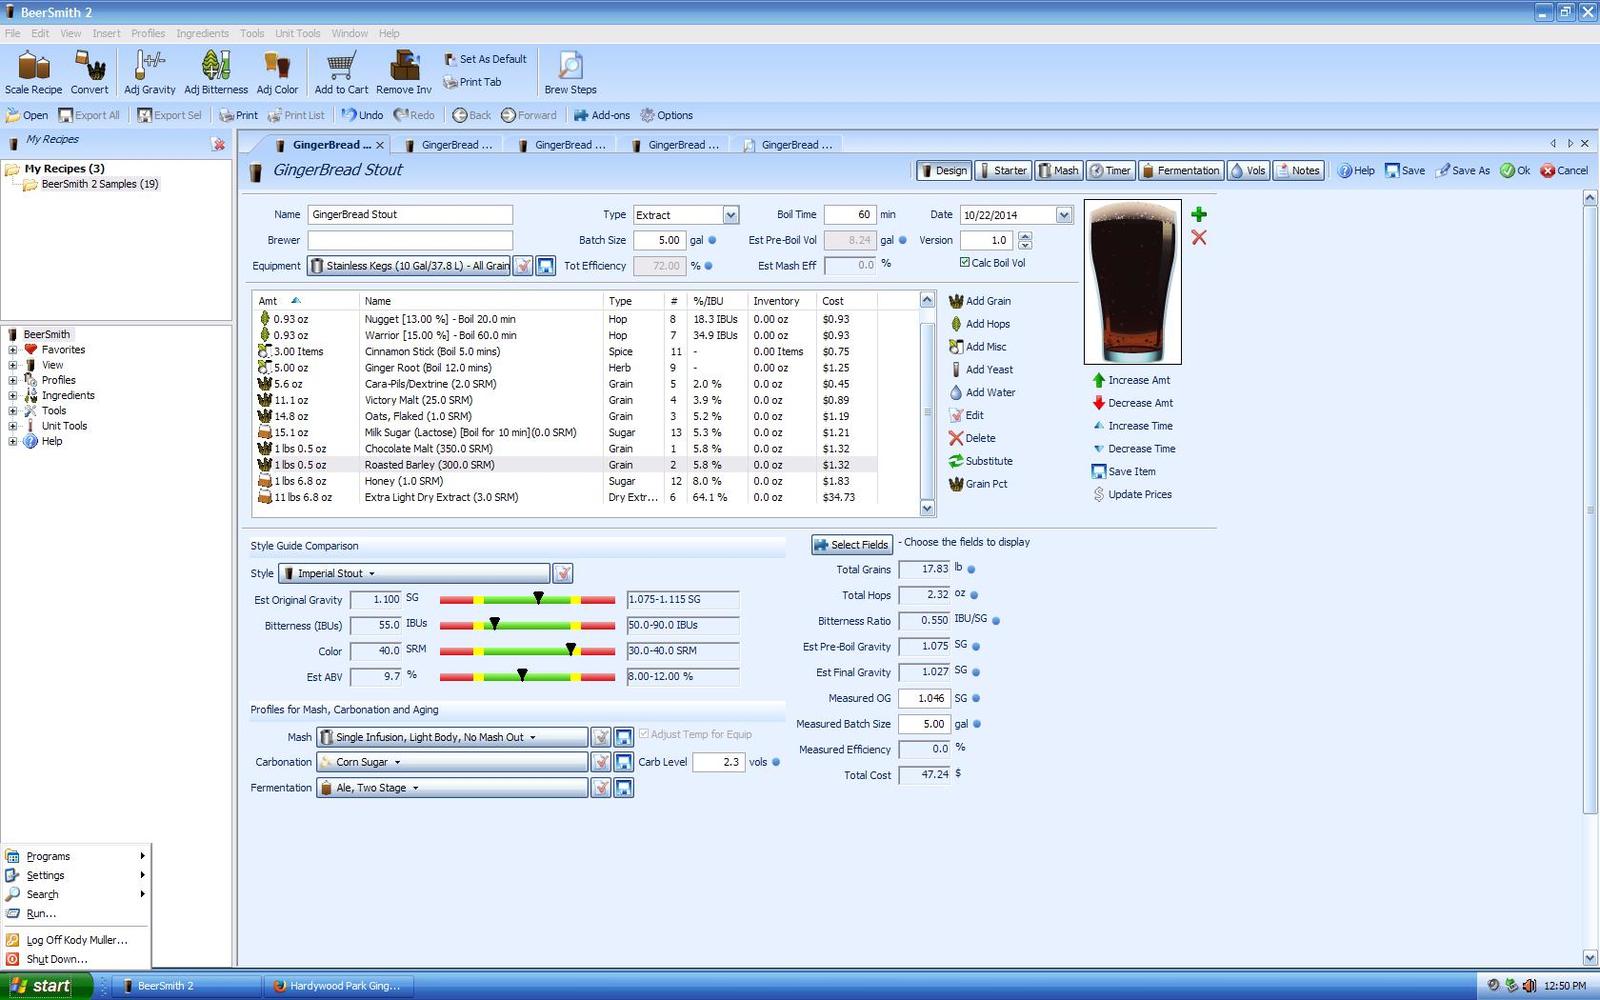Screen dimensions: 1600x1000
Task: Open the Style dropdown showing Imperial Stout
Action: pos(415,574)
